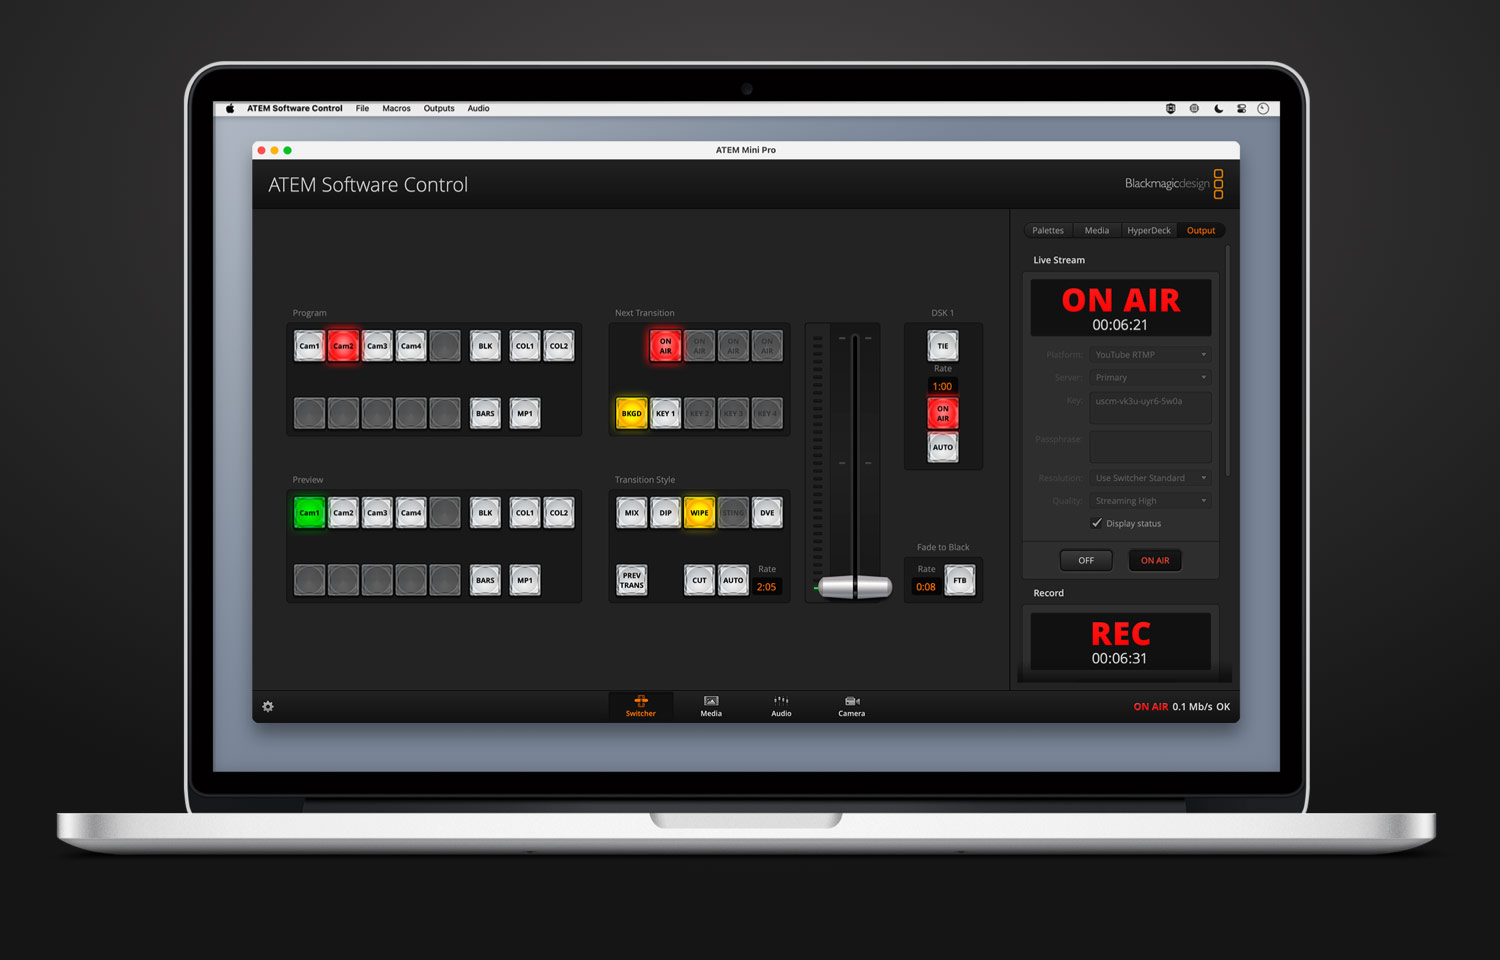Enable KEY 1 in Next Transition
The image size is (1500, 960).
click(665, 412)
